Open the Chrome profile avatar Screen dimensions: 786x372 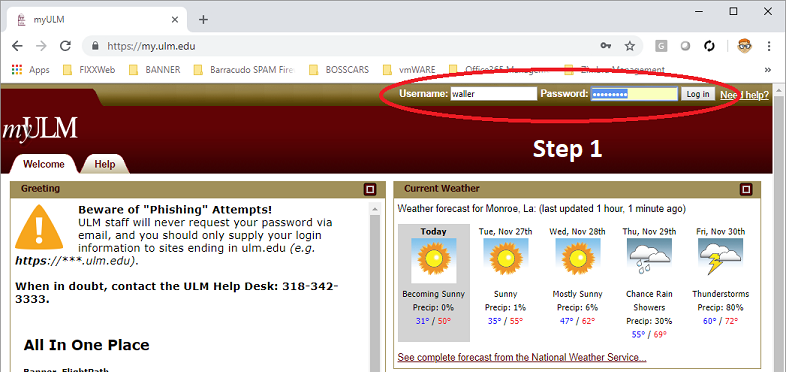[744, 46]
